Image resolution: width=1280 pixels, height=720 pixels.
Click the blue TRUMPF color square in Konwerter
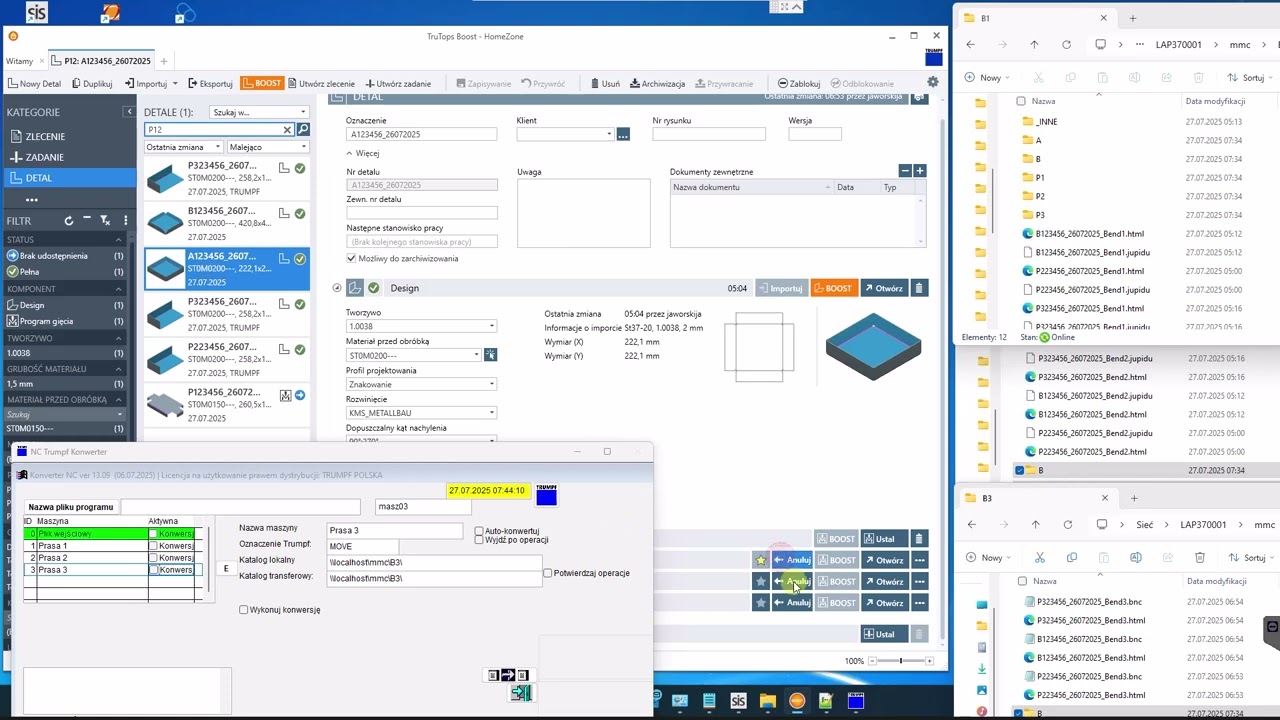pyautogui.click(x=546, y=495)
